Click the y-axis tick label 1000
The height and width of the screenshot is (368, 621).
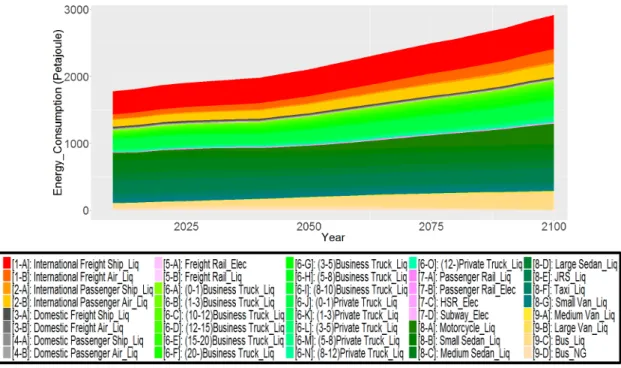click(x=76, y=143)
